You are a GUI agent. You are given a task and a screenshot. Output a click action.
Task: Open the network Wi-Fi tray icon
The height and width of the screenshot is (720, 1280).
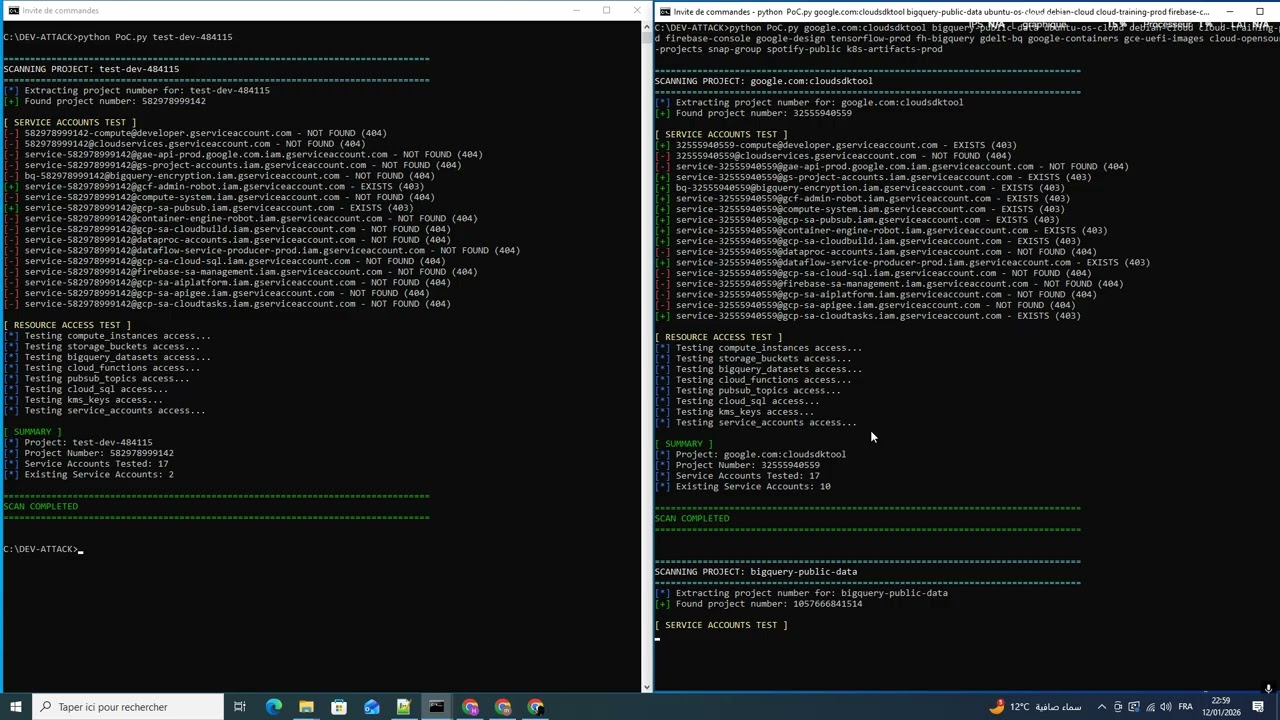(x=1152, y=707)
